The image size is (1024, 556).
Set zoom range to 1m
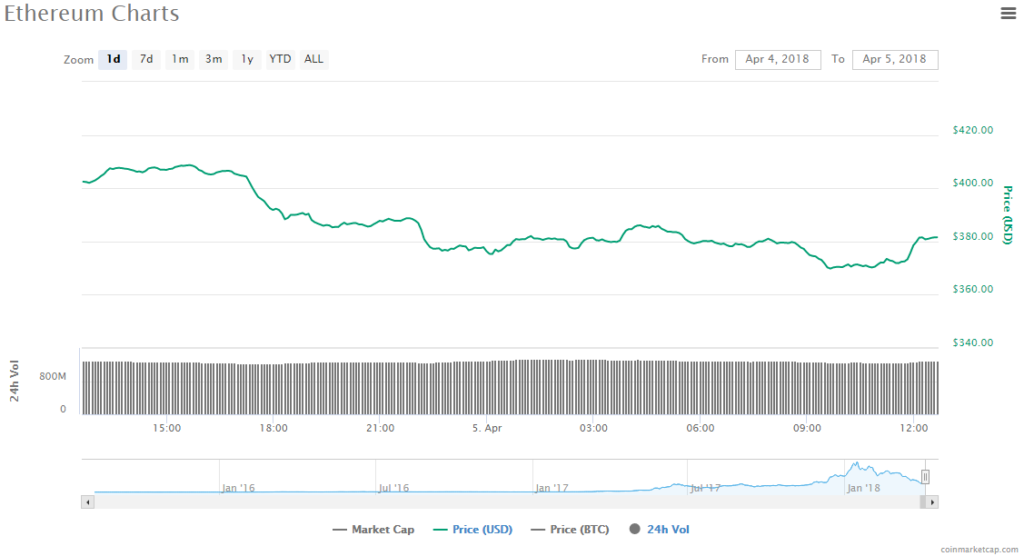point(180,59)
